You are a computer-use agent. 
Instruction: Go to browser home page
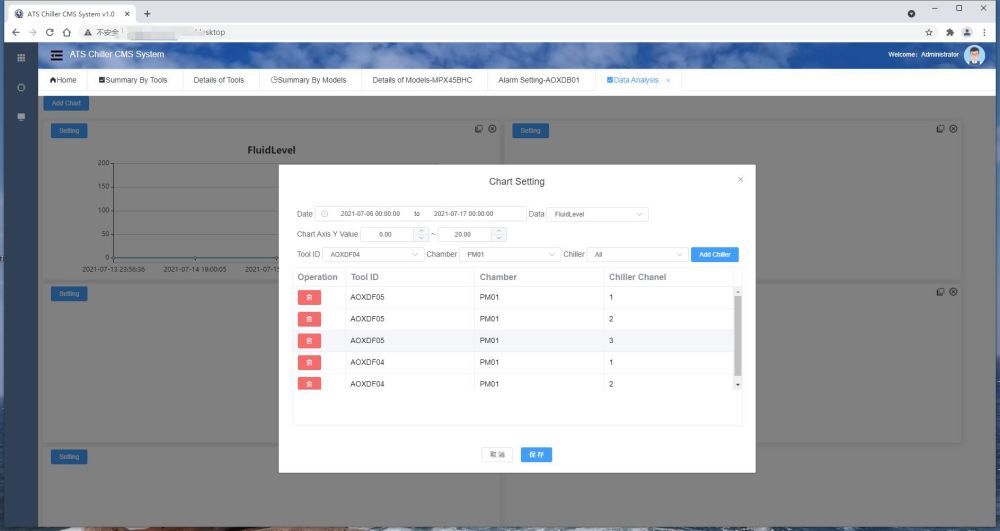(66, 32)
